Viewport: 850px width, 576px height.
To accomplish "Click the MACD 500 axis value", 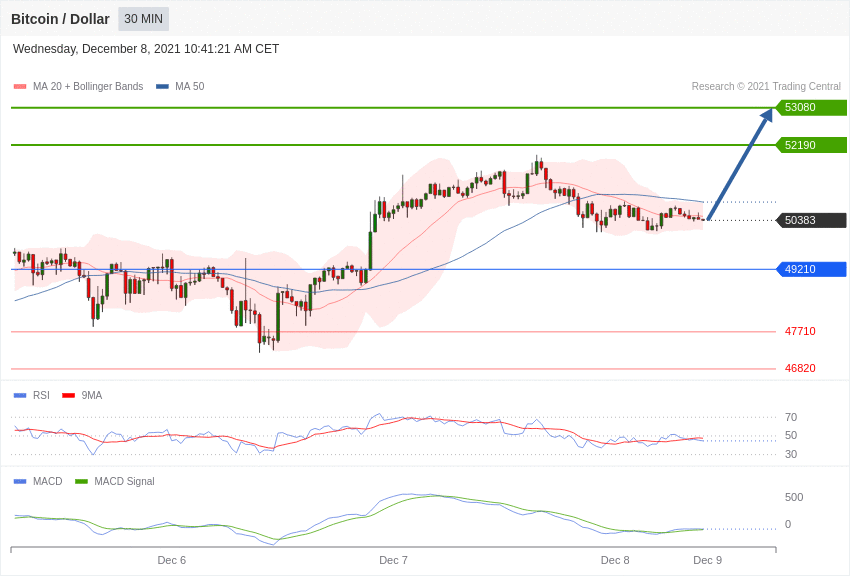I will (794, 497).
